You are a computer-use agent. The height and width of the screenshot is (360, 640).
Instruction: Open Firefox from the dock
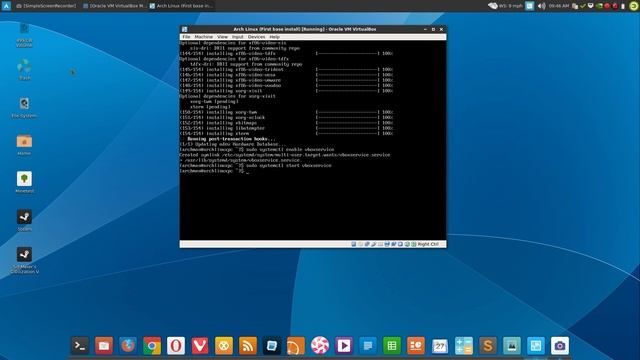click(x=128, y=346)
